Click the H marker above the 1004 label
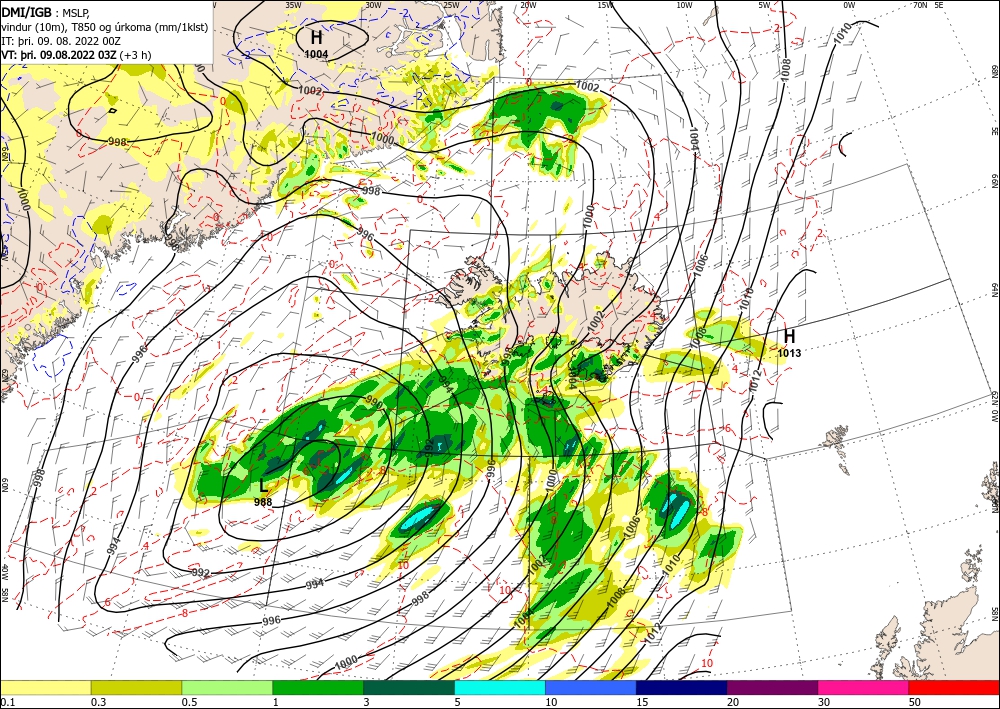This screenshot has height=709, width=1000. pos(316,37)
